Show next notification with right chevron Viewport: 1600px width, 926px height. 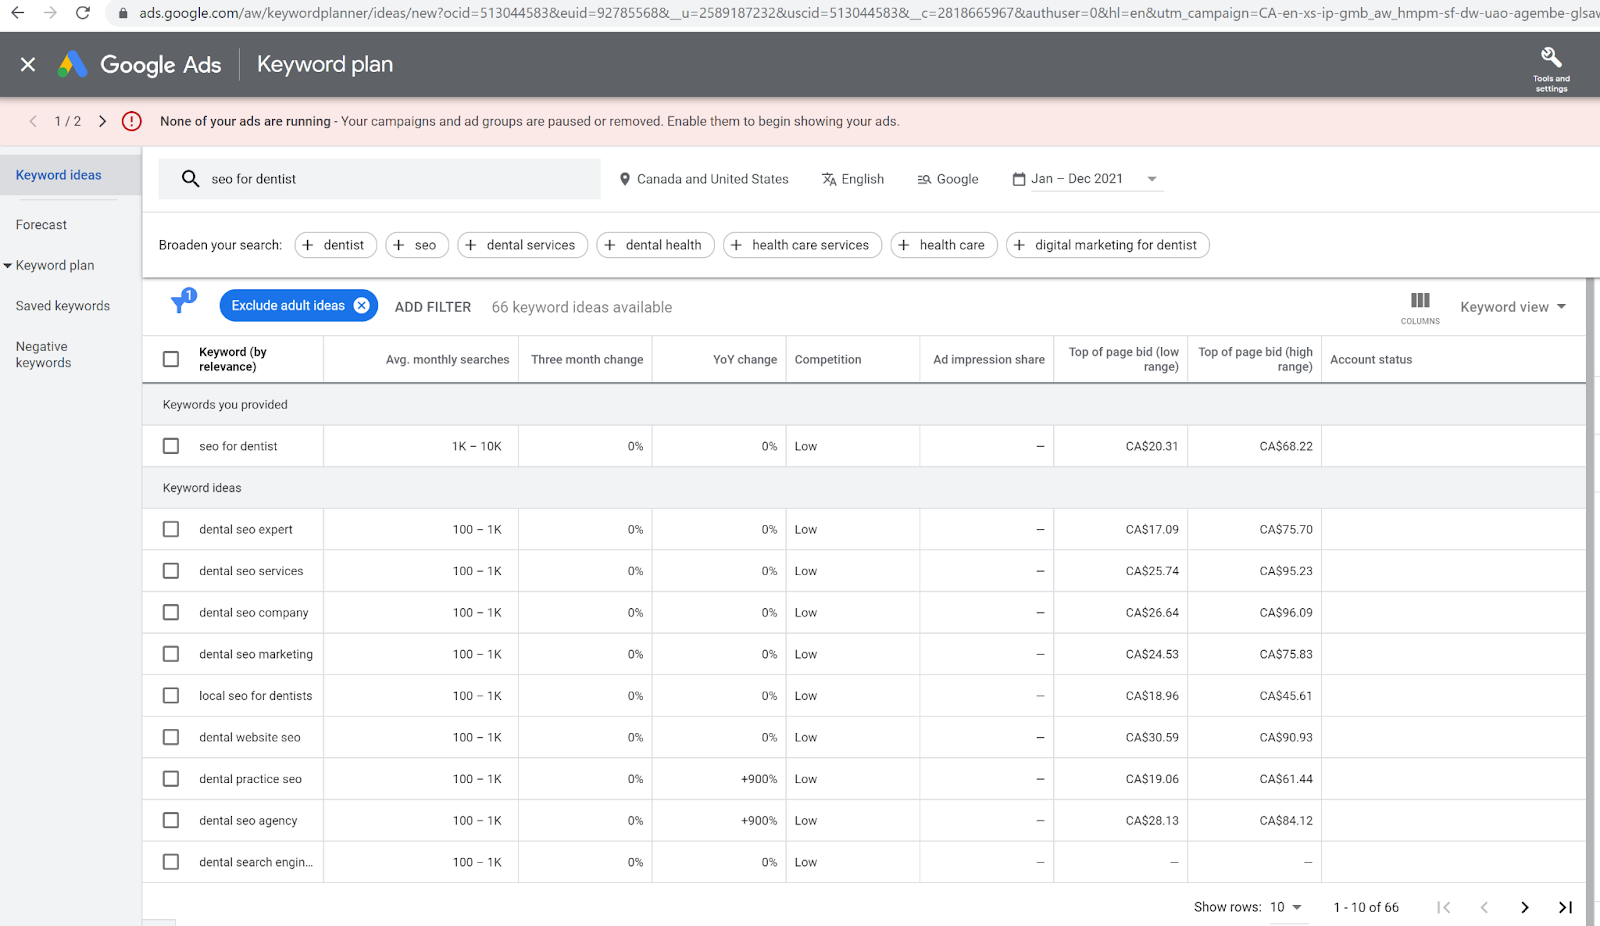tap(102, 121)
